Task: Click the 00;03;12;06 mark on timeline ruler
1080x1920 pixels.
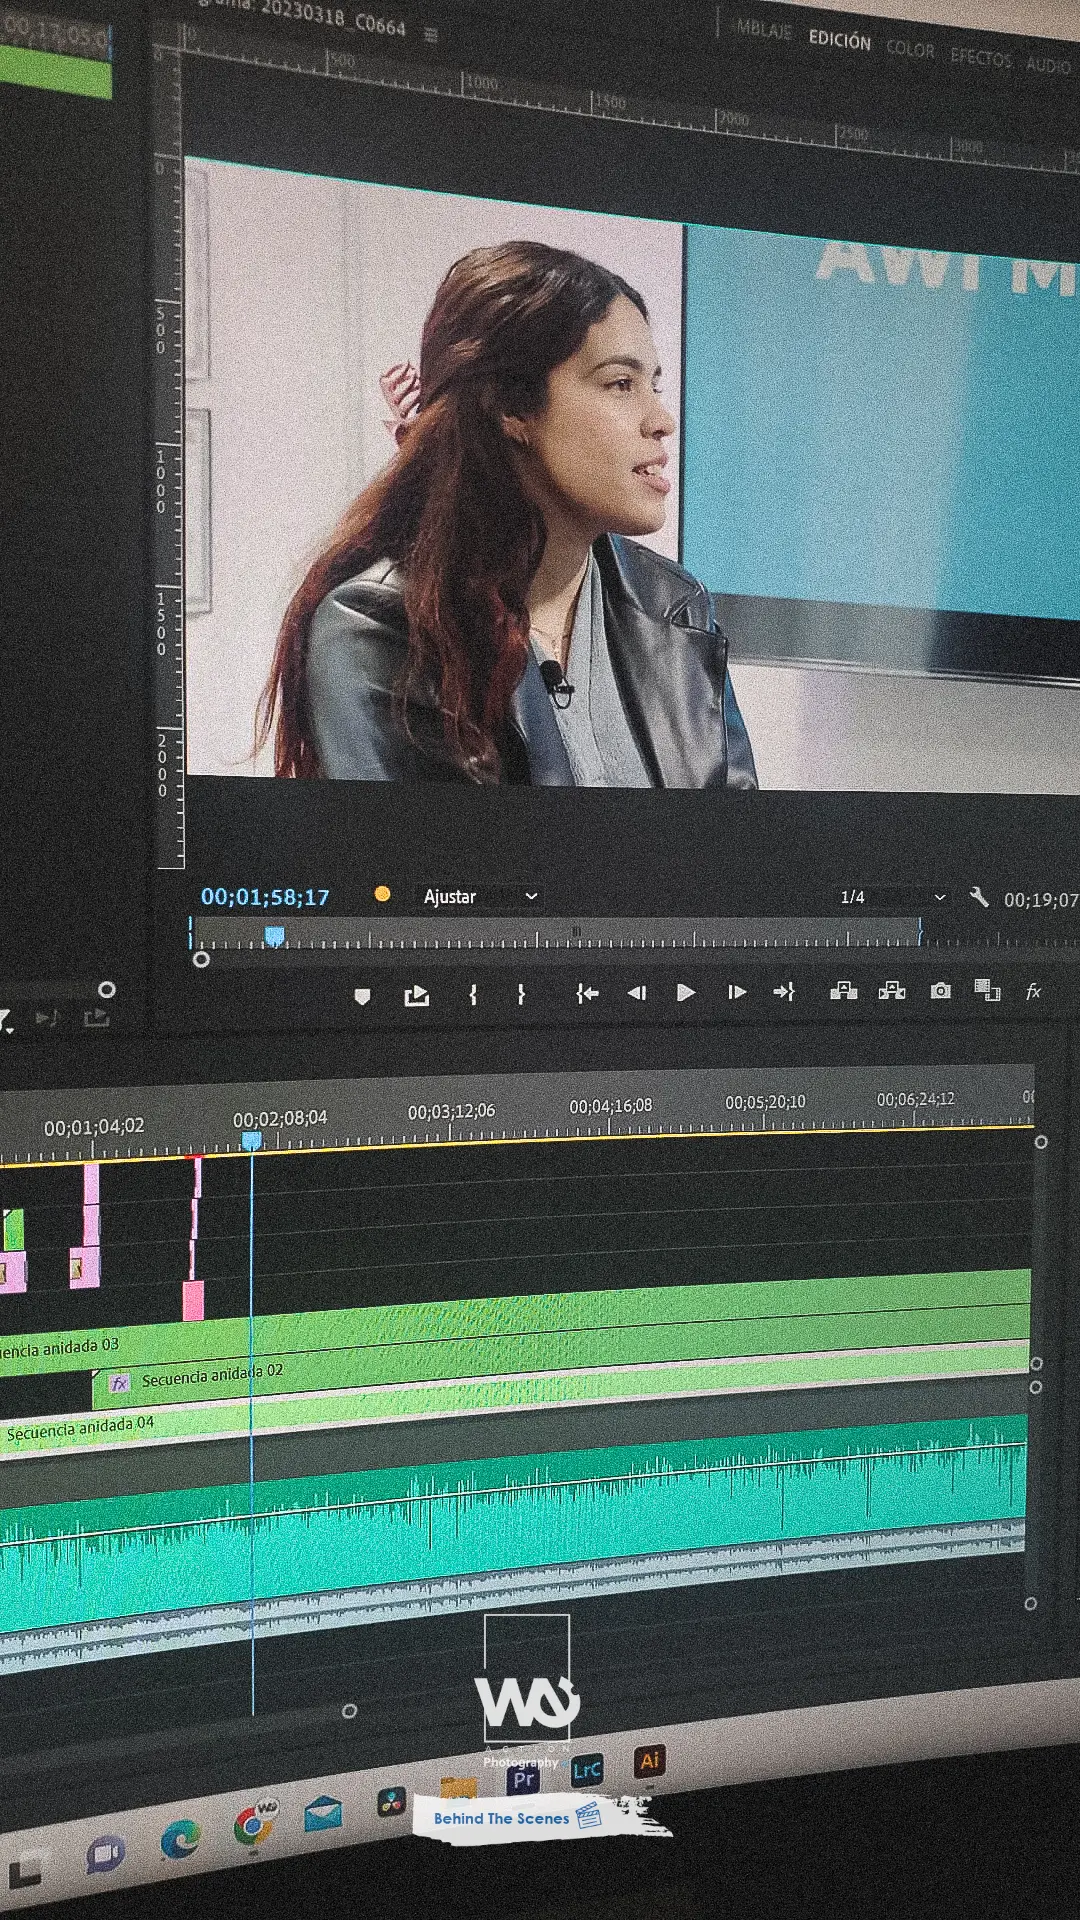Action: (451, 1111)
